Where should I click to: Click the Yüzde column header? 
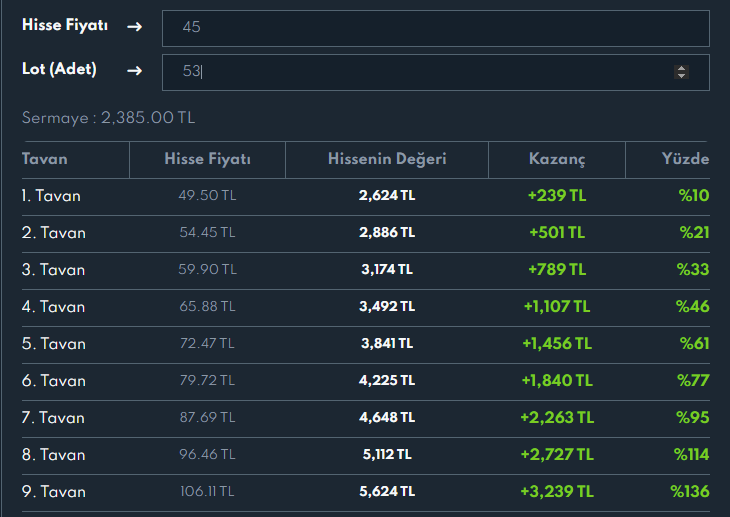[x=685, y=159]
